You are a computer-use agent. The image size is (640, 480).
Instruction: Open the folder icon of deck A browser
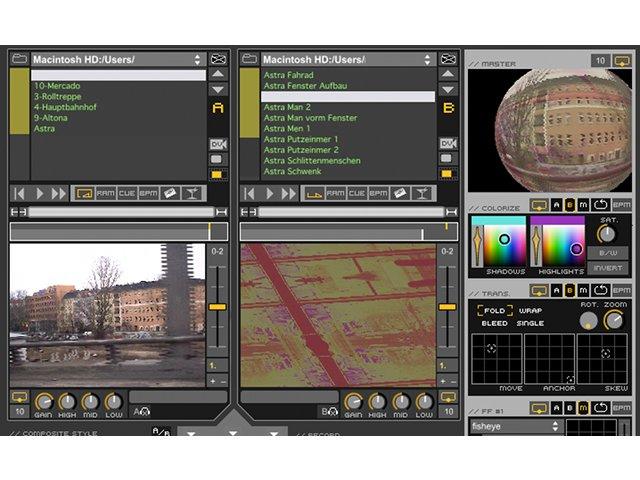(x=19, y=59)
